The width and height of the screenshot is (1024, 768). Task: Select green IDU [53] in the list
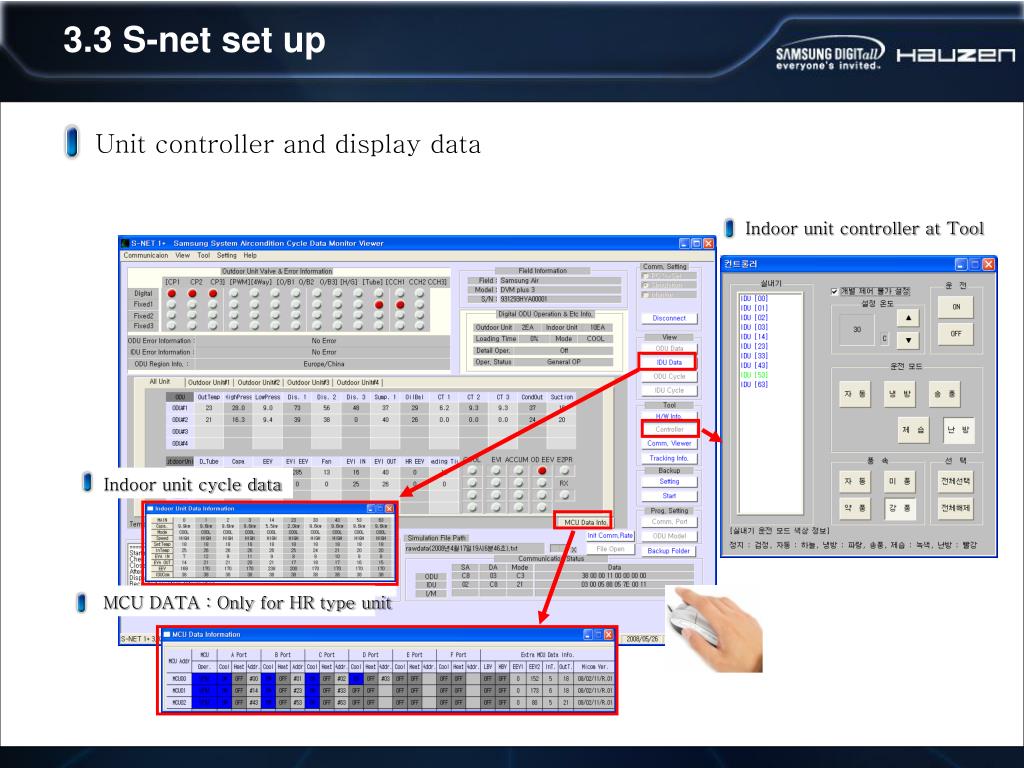pyautogui.click(x=754, y=375)
